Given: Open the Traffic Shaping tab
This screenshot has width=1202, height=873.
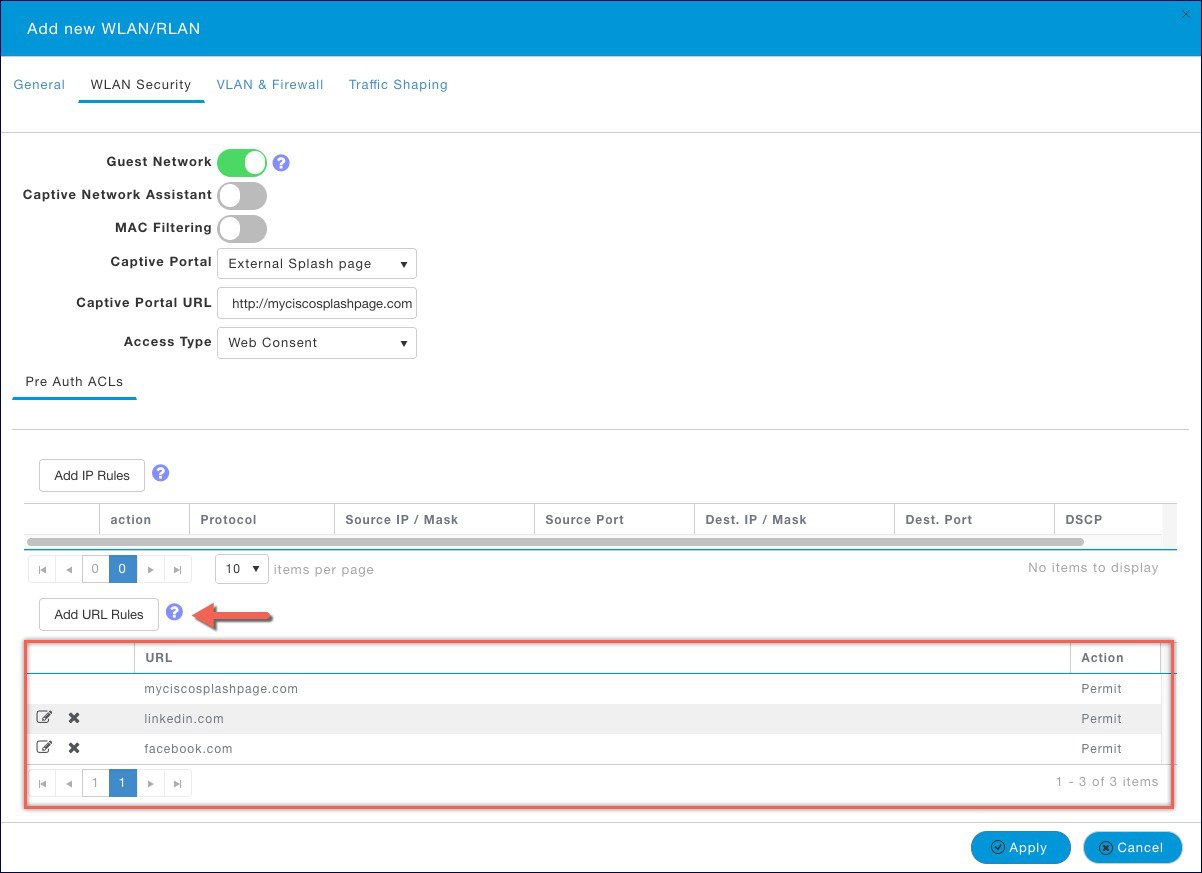Looking at the screenshot, I should tap(398, 85).
